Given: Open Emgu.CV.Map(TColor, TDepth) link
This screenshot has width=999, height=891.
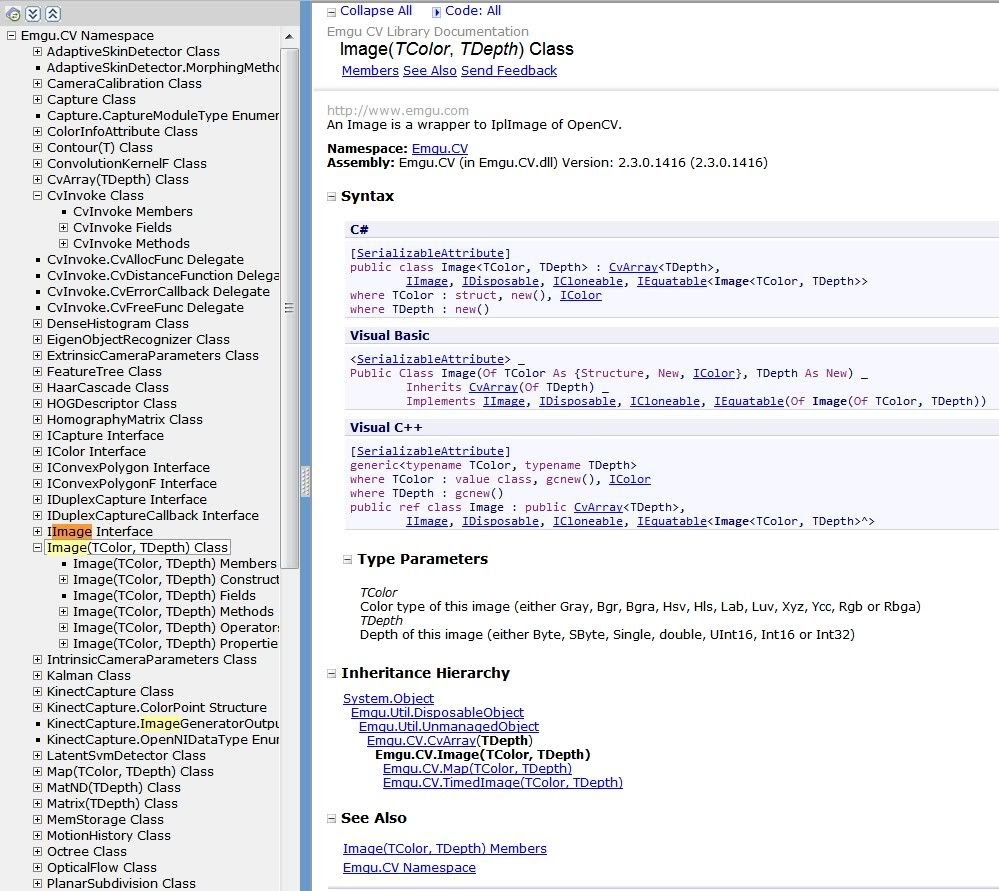Looking at the screenshot, I should pyautogui.click(x=477, y=769).
